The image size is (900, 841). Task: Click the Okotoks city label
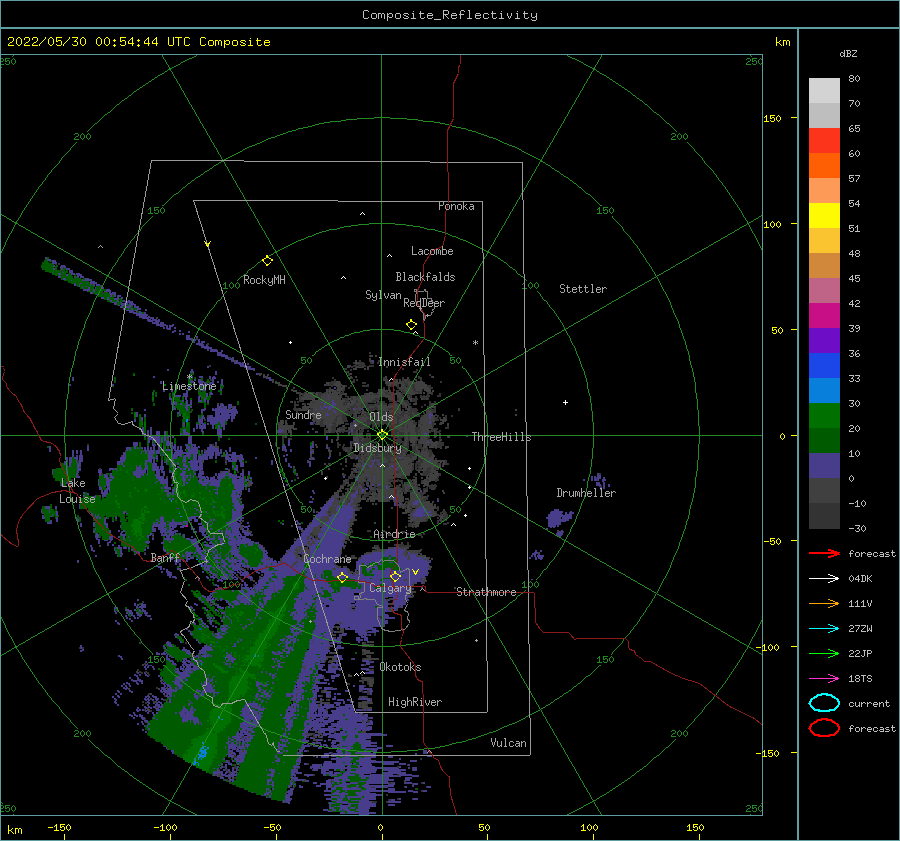(x=400, y=667)
